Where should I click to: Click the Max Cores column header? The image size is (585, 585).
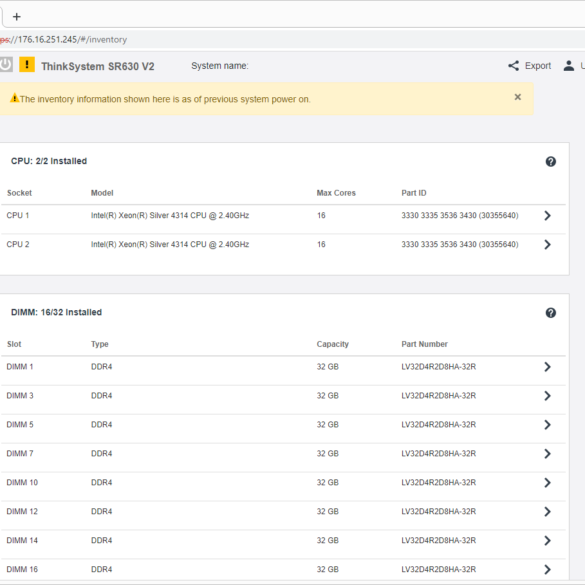[x=336, y=193]
